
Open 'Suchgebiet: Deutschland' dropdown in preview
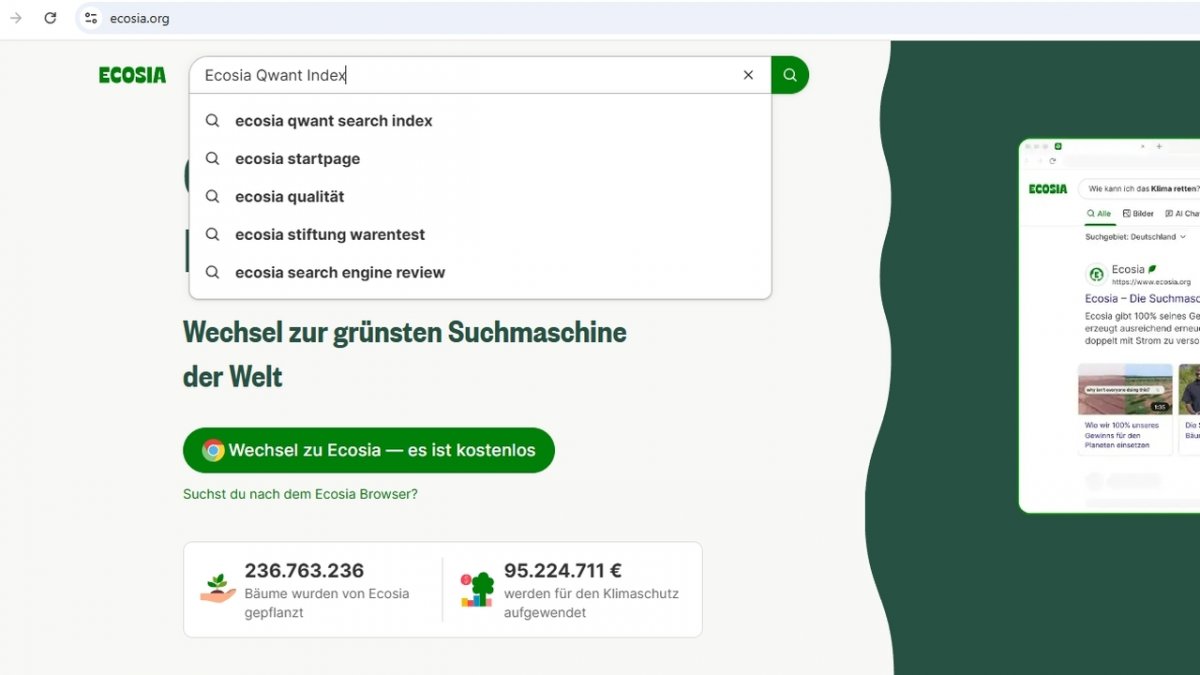1136,237
